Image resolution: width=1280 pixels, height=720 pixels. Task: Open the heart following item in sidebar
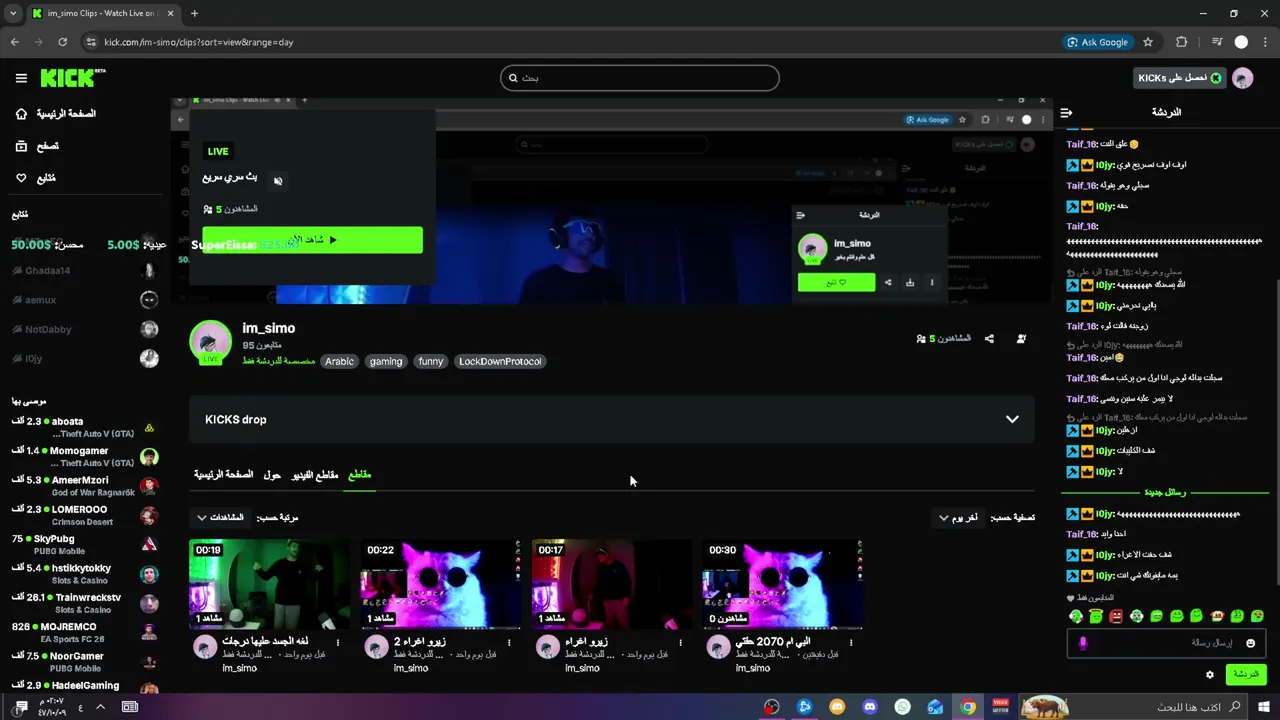coord(36,178)
